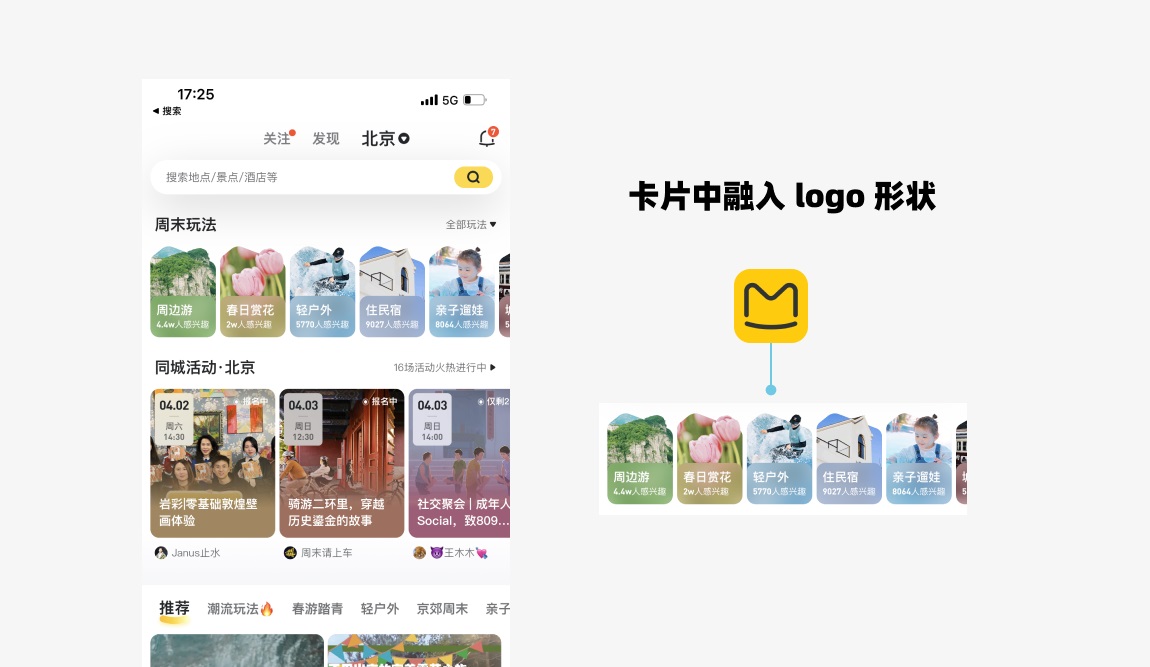Open 16场活动火热进行中 link

[x=444, y=367]
